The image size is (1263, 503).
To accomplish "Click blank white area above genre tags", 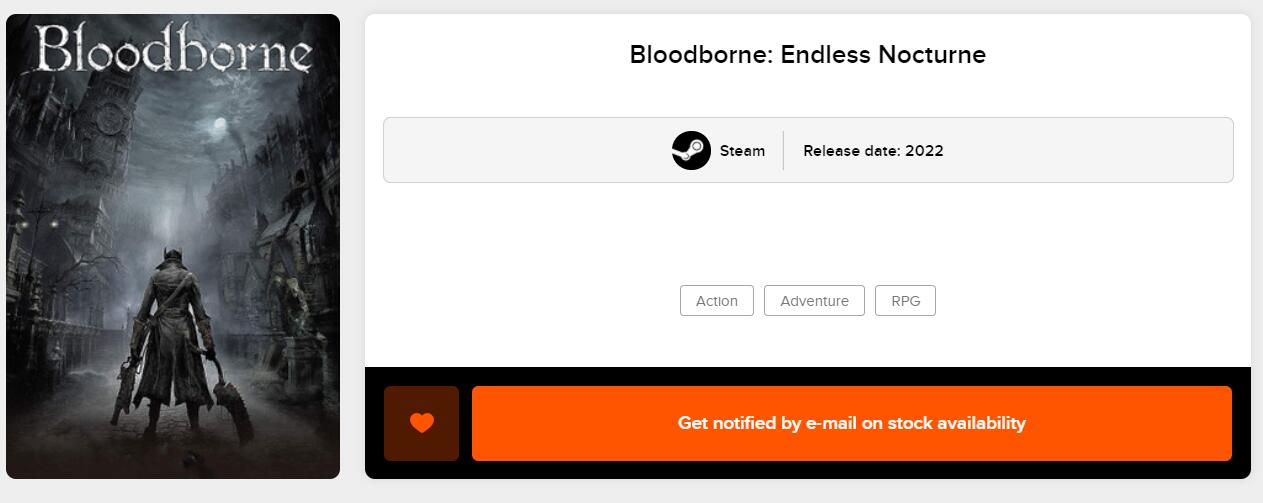I will [x=807, y=235].
